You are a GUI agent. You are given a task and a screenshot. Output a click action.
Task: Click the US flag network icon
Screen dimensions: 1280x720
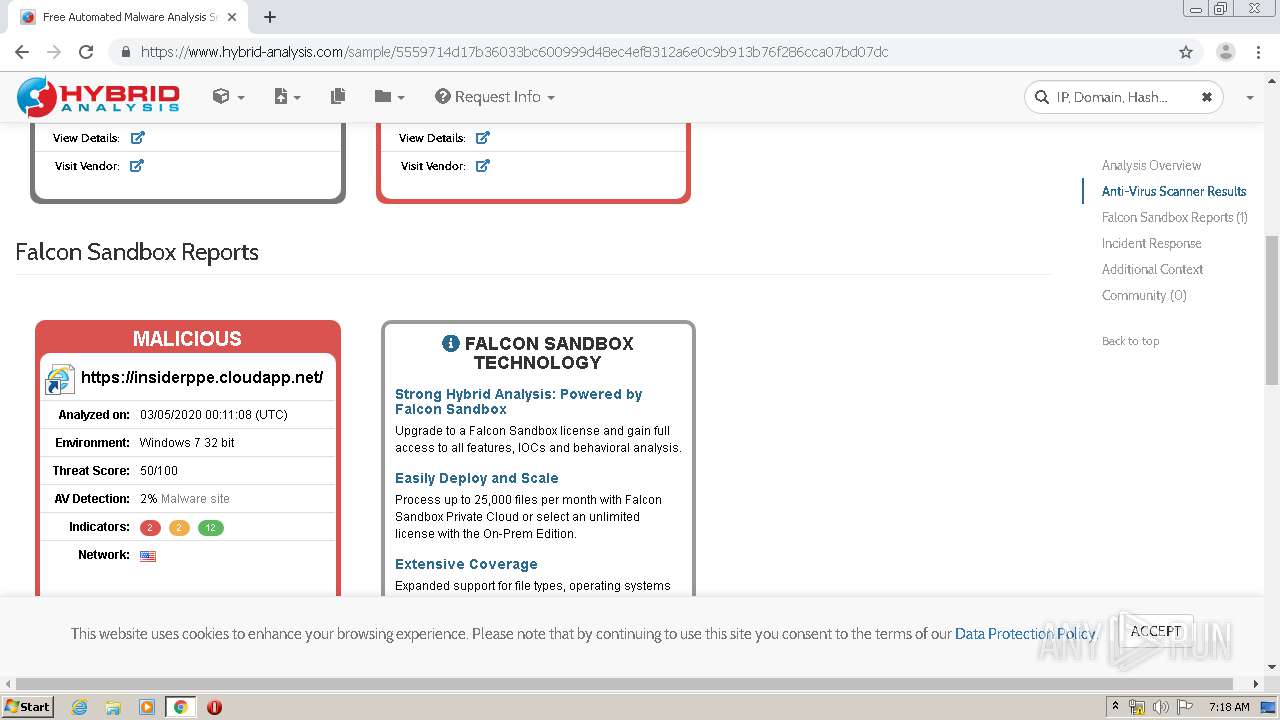click(148, 555)
